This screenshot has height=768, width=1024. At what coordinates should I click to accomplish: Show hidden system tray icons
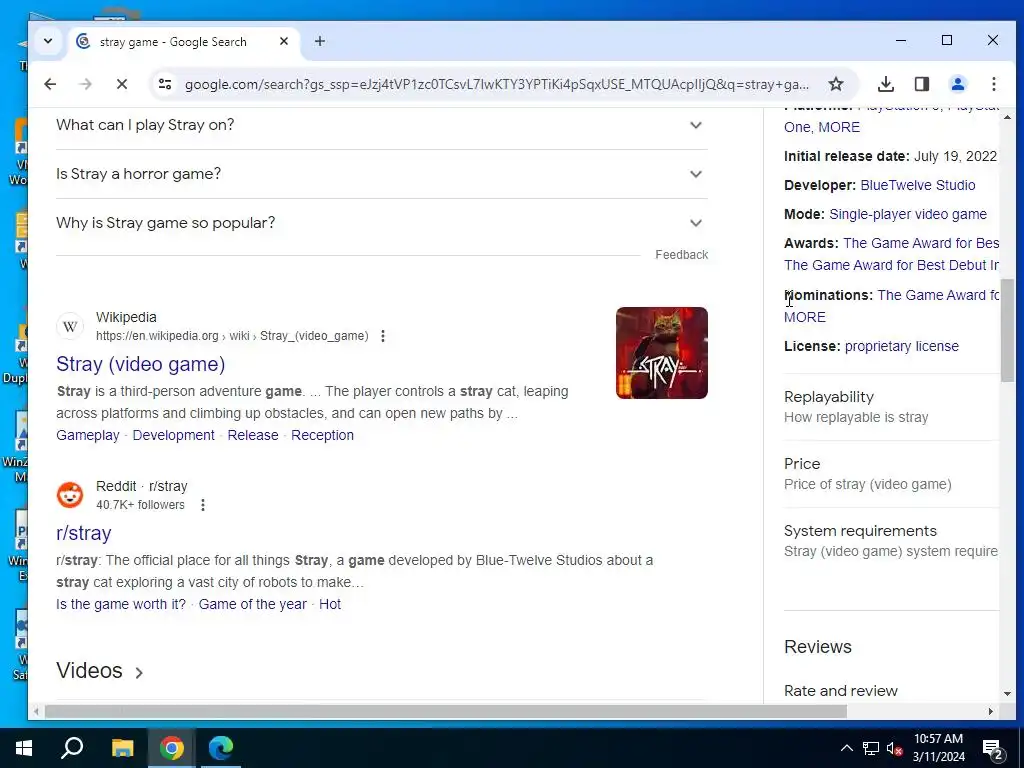[x=846, y=748]
